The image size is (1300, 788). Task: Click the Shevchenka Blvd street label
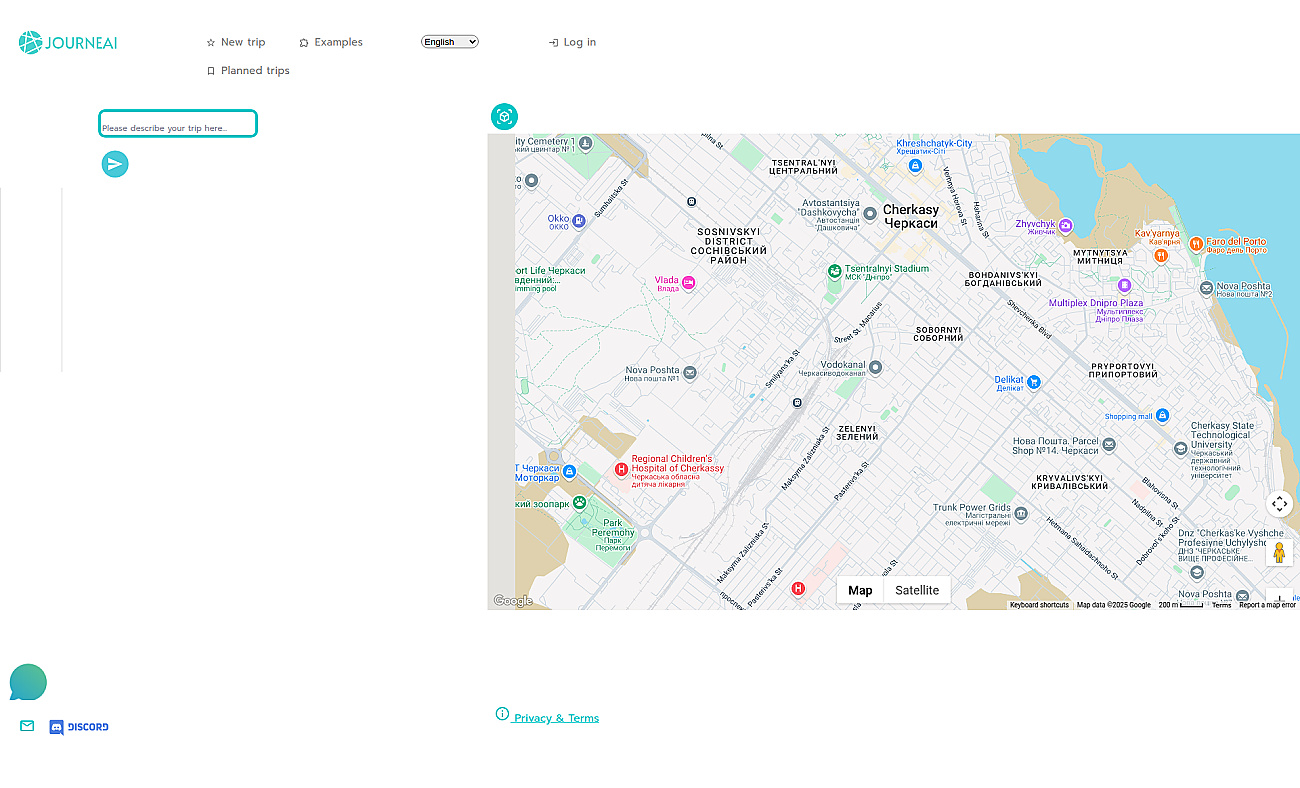click(x=1029, y=320)
